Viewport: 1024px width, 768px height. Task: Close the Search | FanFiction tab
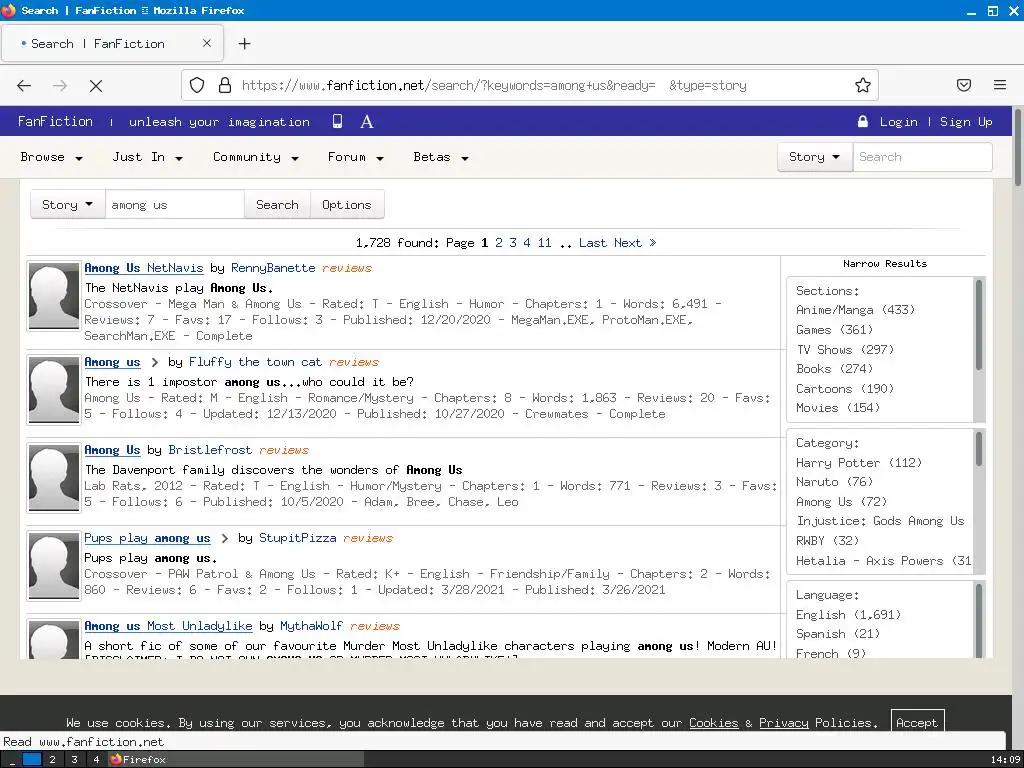[207, 43]
